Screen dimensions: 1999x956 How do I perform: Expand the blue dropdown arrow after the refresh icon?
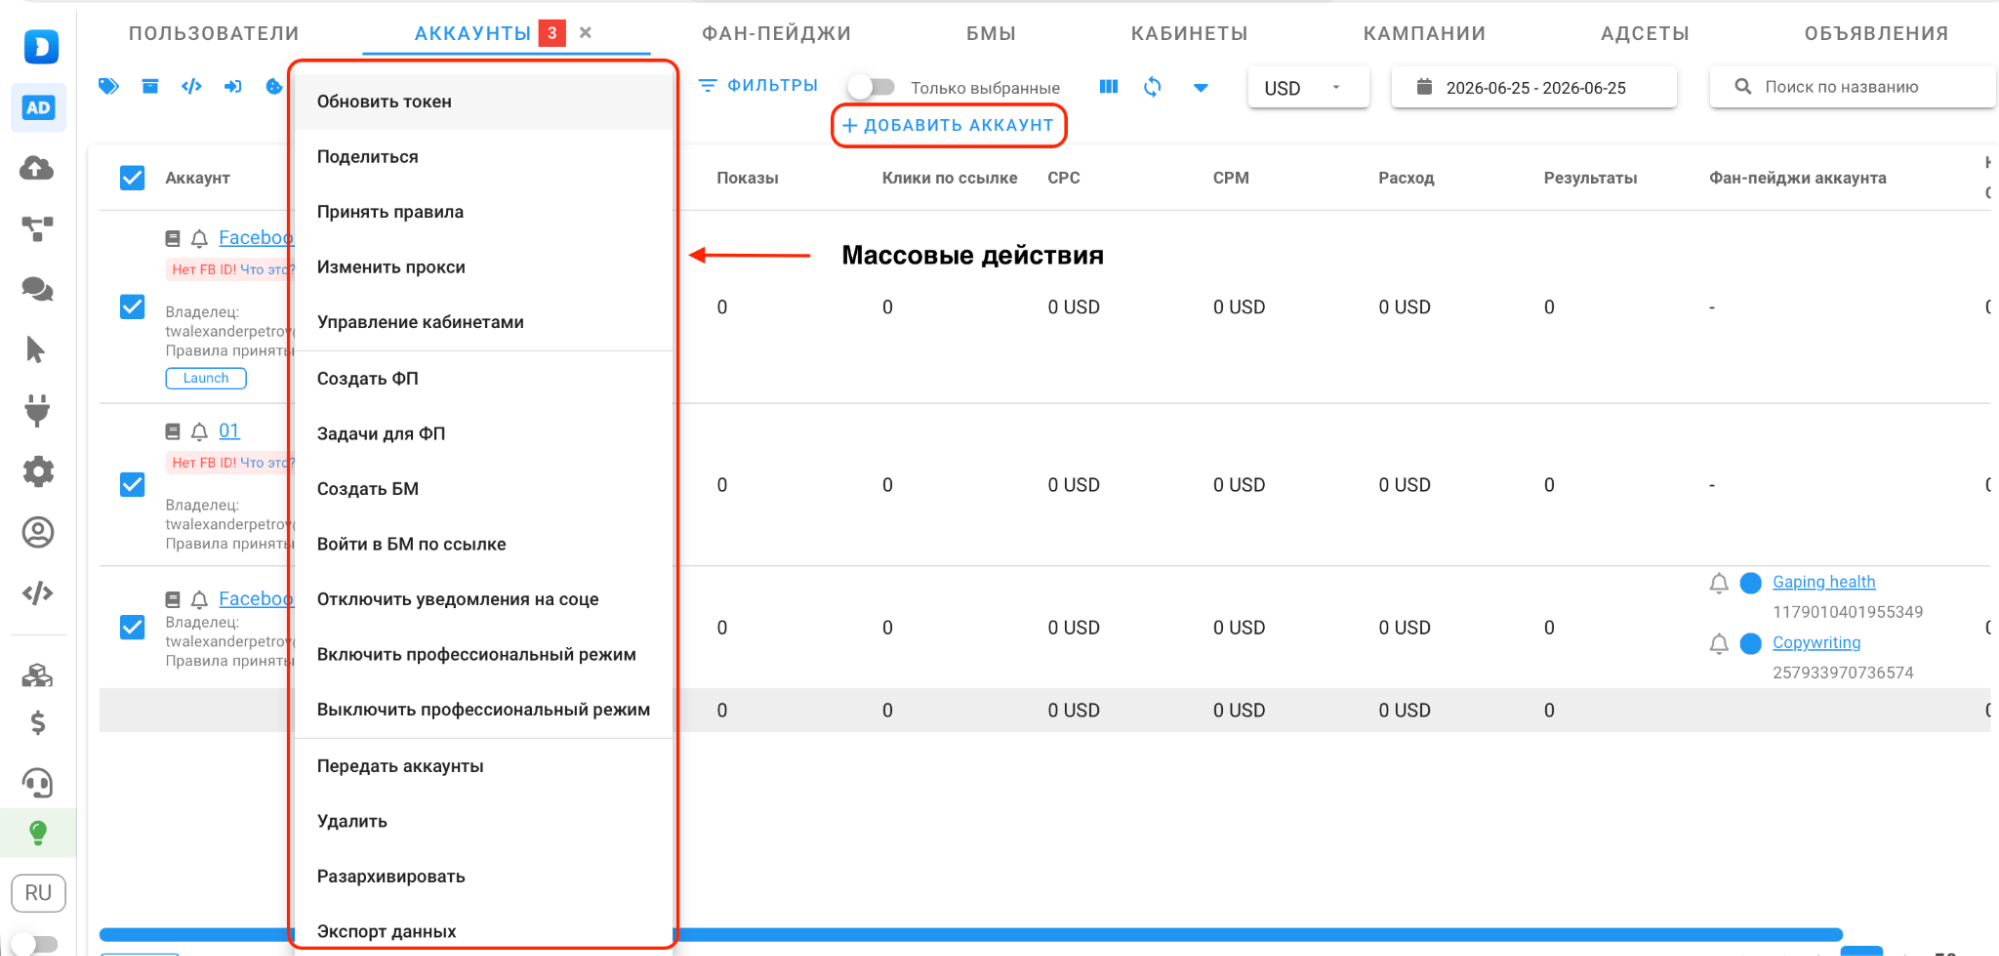(1201, 88)
